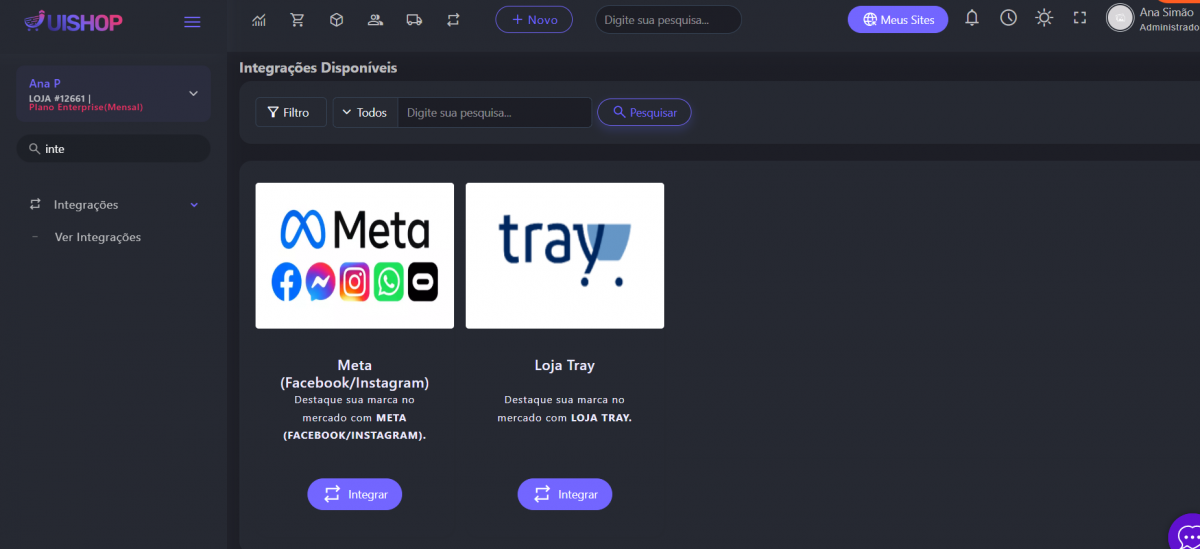The height and width of the screenshot is (549, 1200).
Task: Click the integrations search input field
Action: (494, 113)
